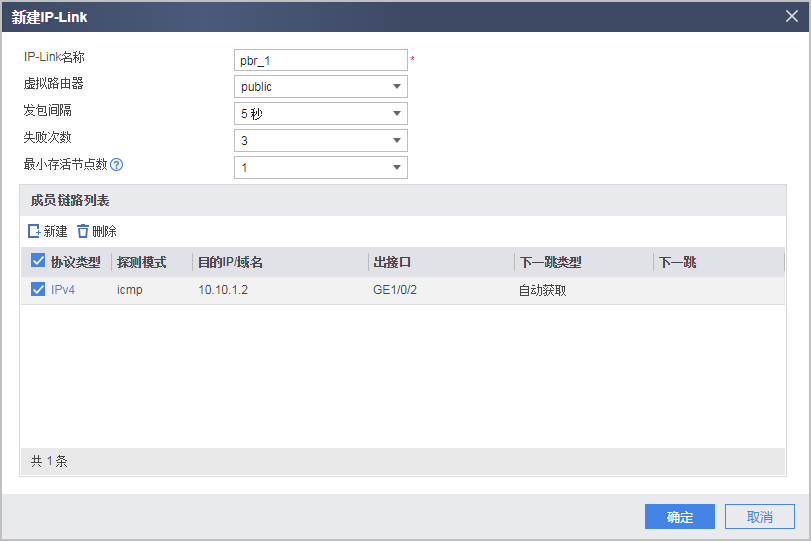
Task: Toggle the select-all checkbox in table header
Action: [38, 262]
